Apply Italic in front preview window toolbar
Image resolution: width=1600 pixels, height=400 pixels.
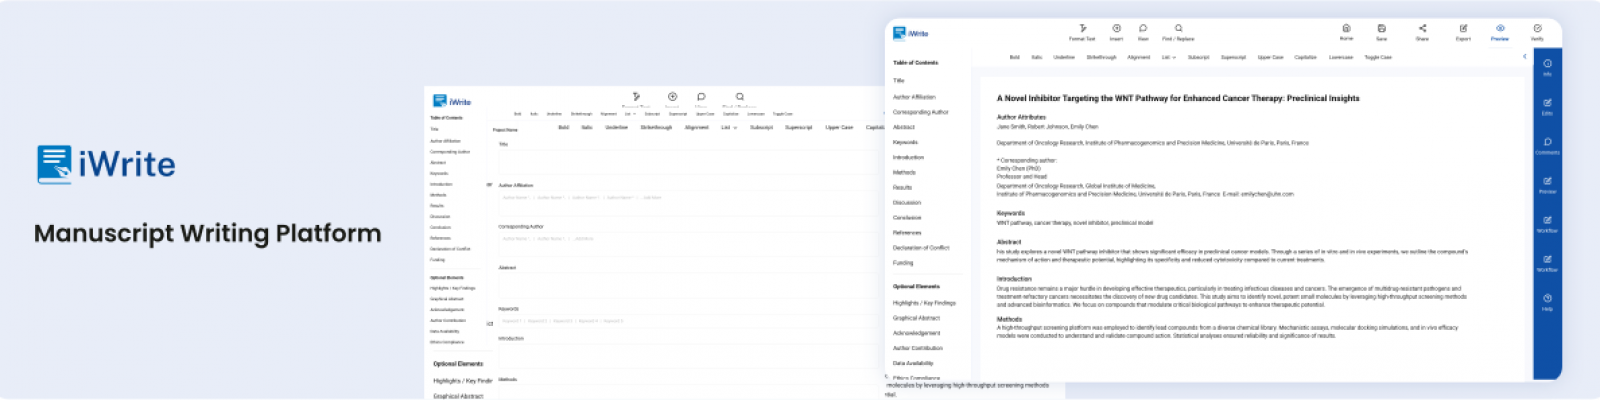click(1037, 57)
